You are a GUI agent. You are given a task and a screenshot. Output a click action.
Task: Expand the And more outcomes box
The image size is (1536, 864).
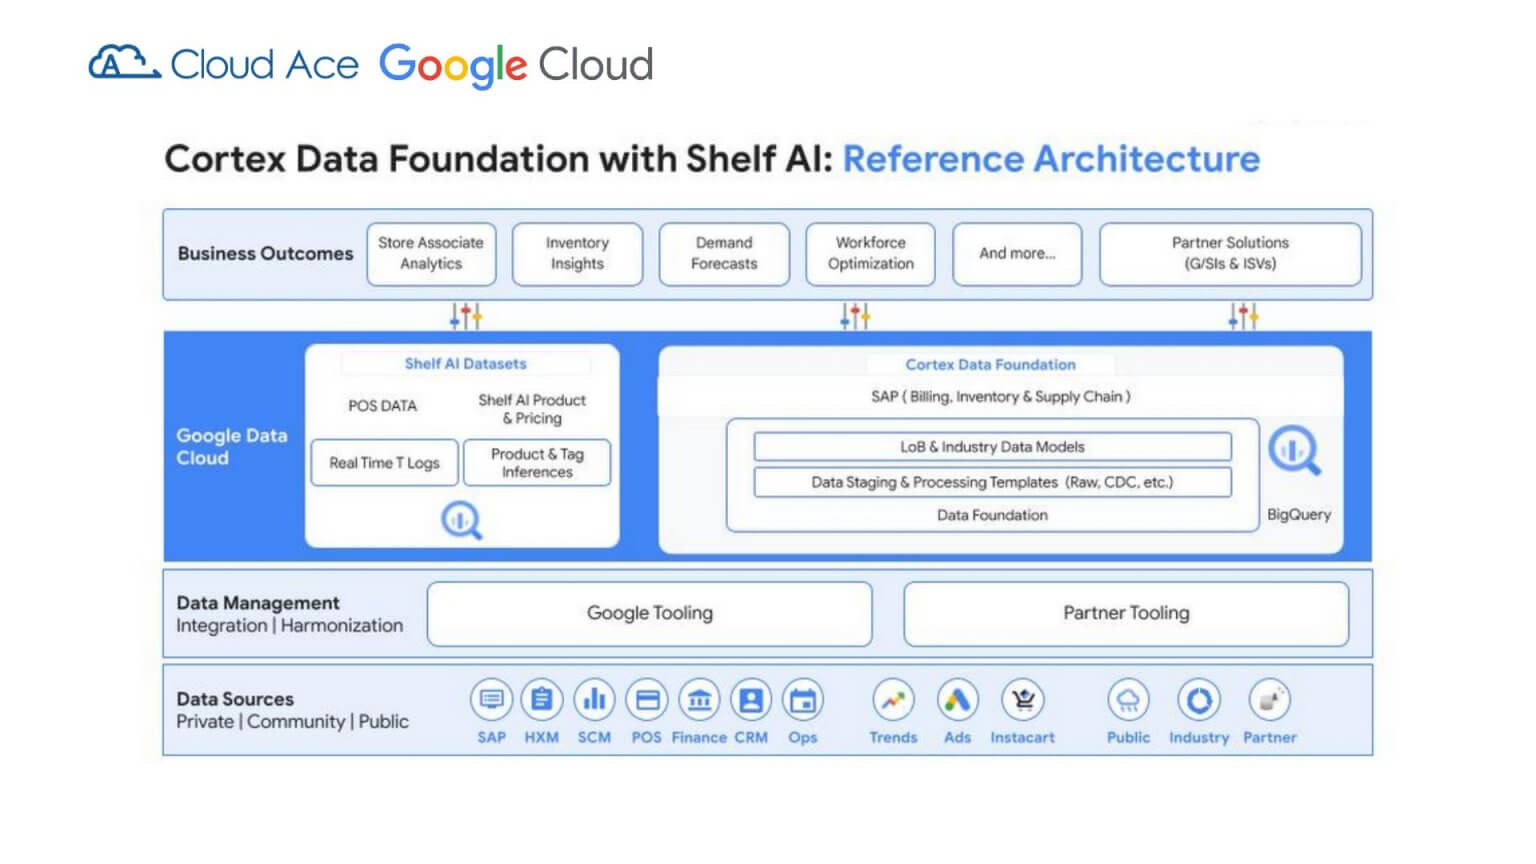tap(1017, 254)
